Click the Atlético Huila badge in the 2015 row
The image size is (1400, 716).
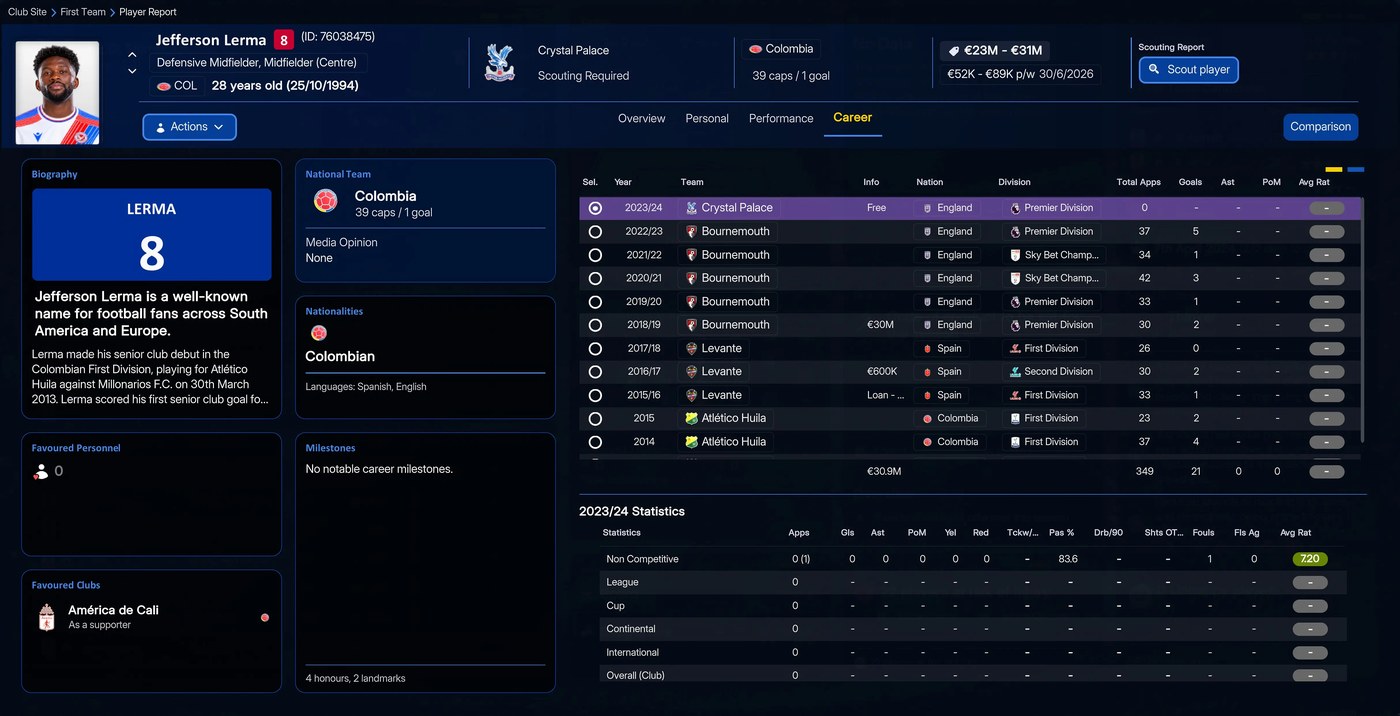point(691,418)
